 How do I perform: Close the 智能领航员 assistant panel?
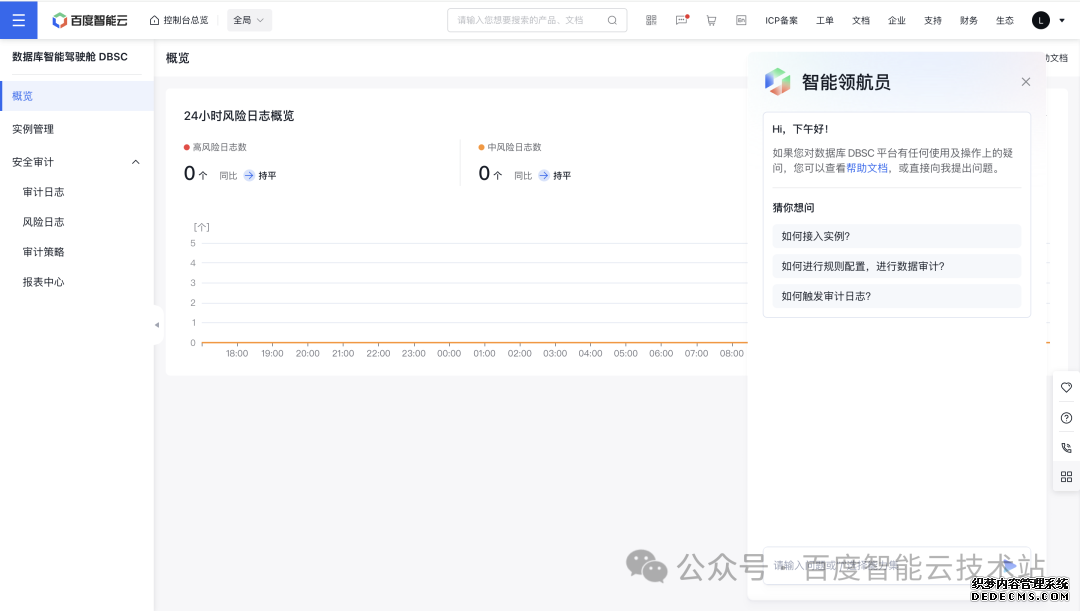click(1025, 82)
